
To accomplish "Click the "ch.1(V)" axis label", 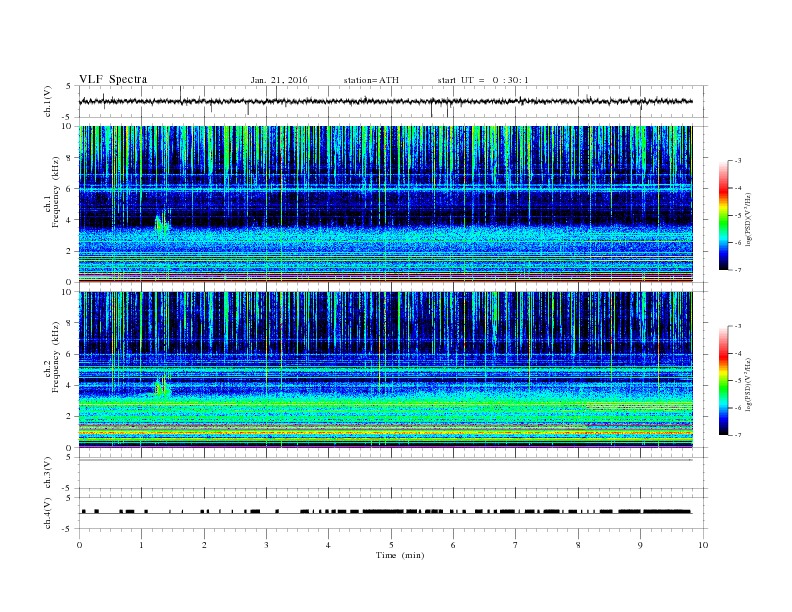I will pos(47,101).
